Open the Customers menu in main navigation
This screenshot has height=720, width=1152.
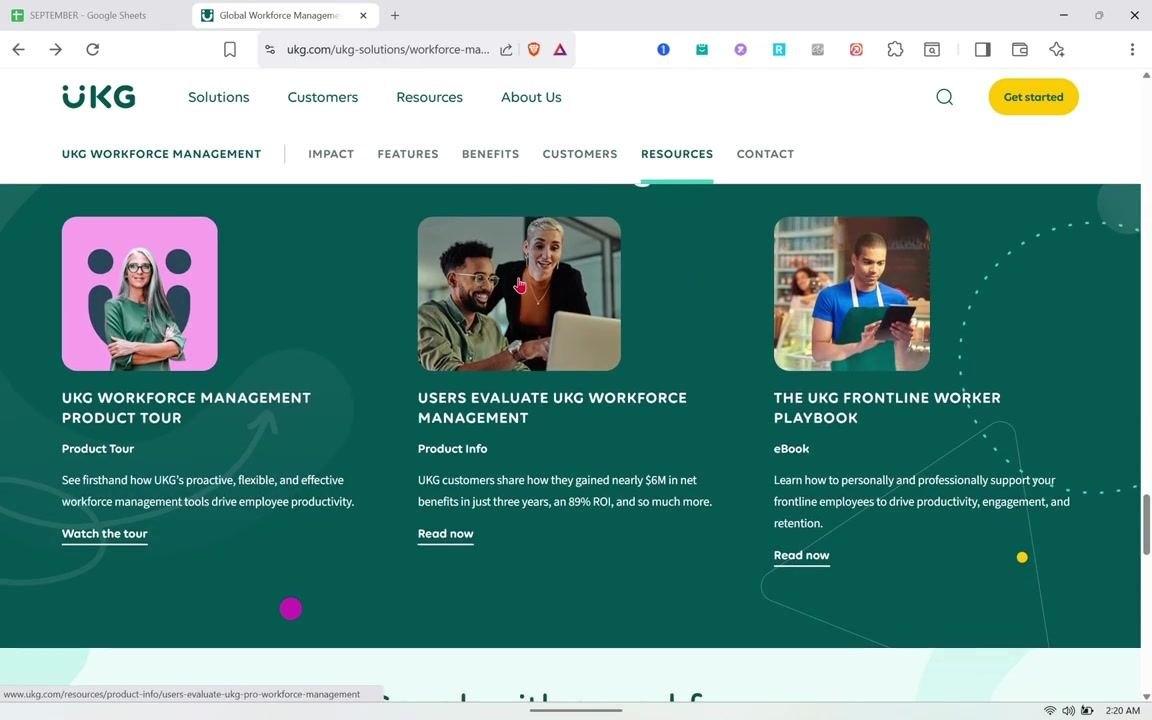323,97
